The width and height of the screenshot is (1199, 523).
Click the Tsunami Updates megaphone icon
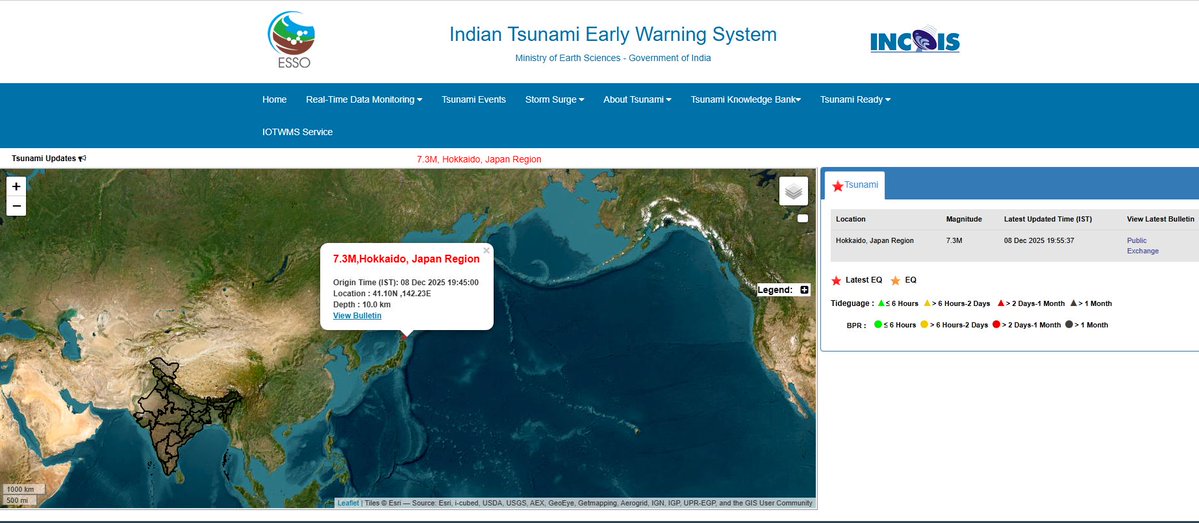(83, 158)
